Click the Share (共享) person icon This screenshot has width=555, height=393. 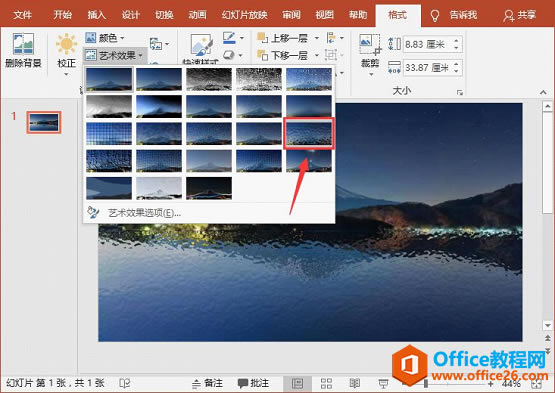point(509,15)
